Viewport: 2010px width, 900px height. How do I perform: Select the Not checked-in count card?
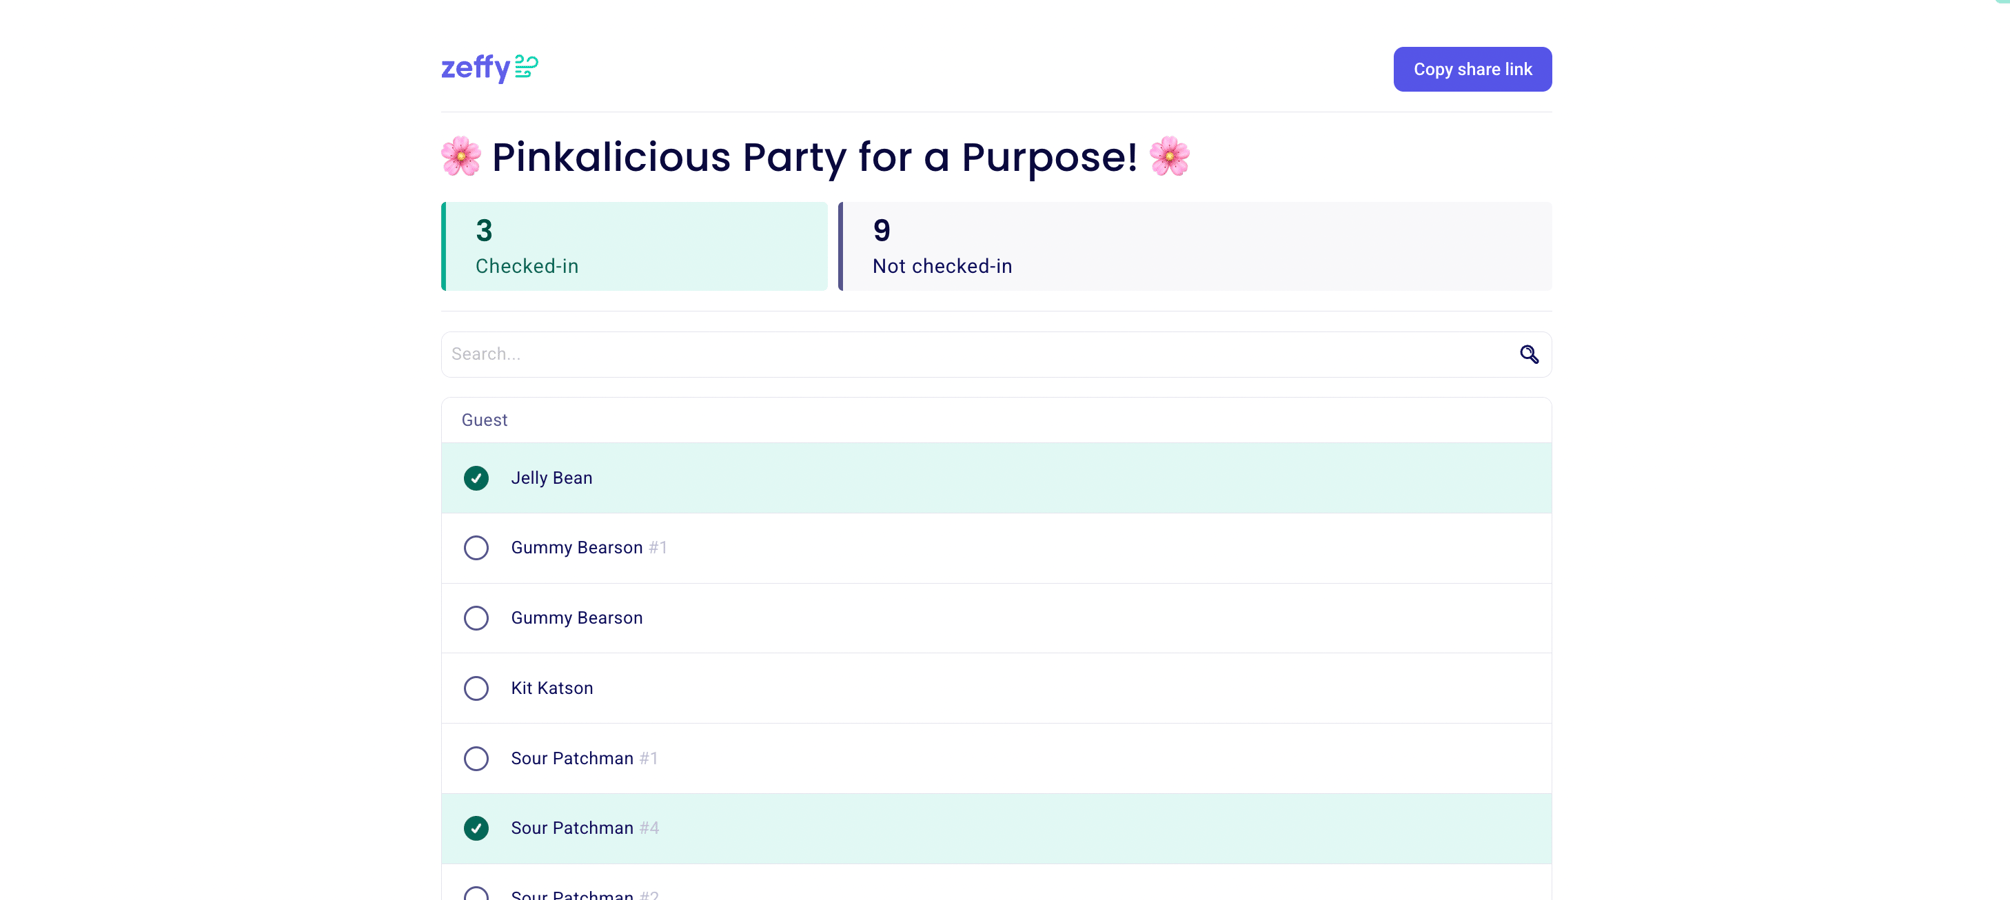[1195, 247]
